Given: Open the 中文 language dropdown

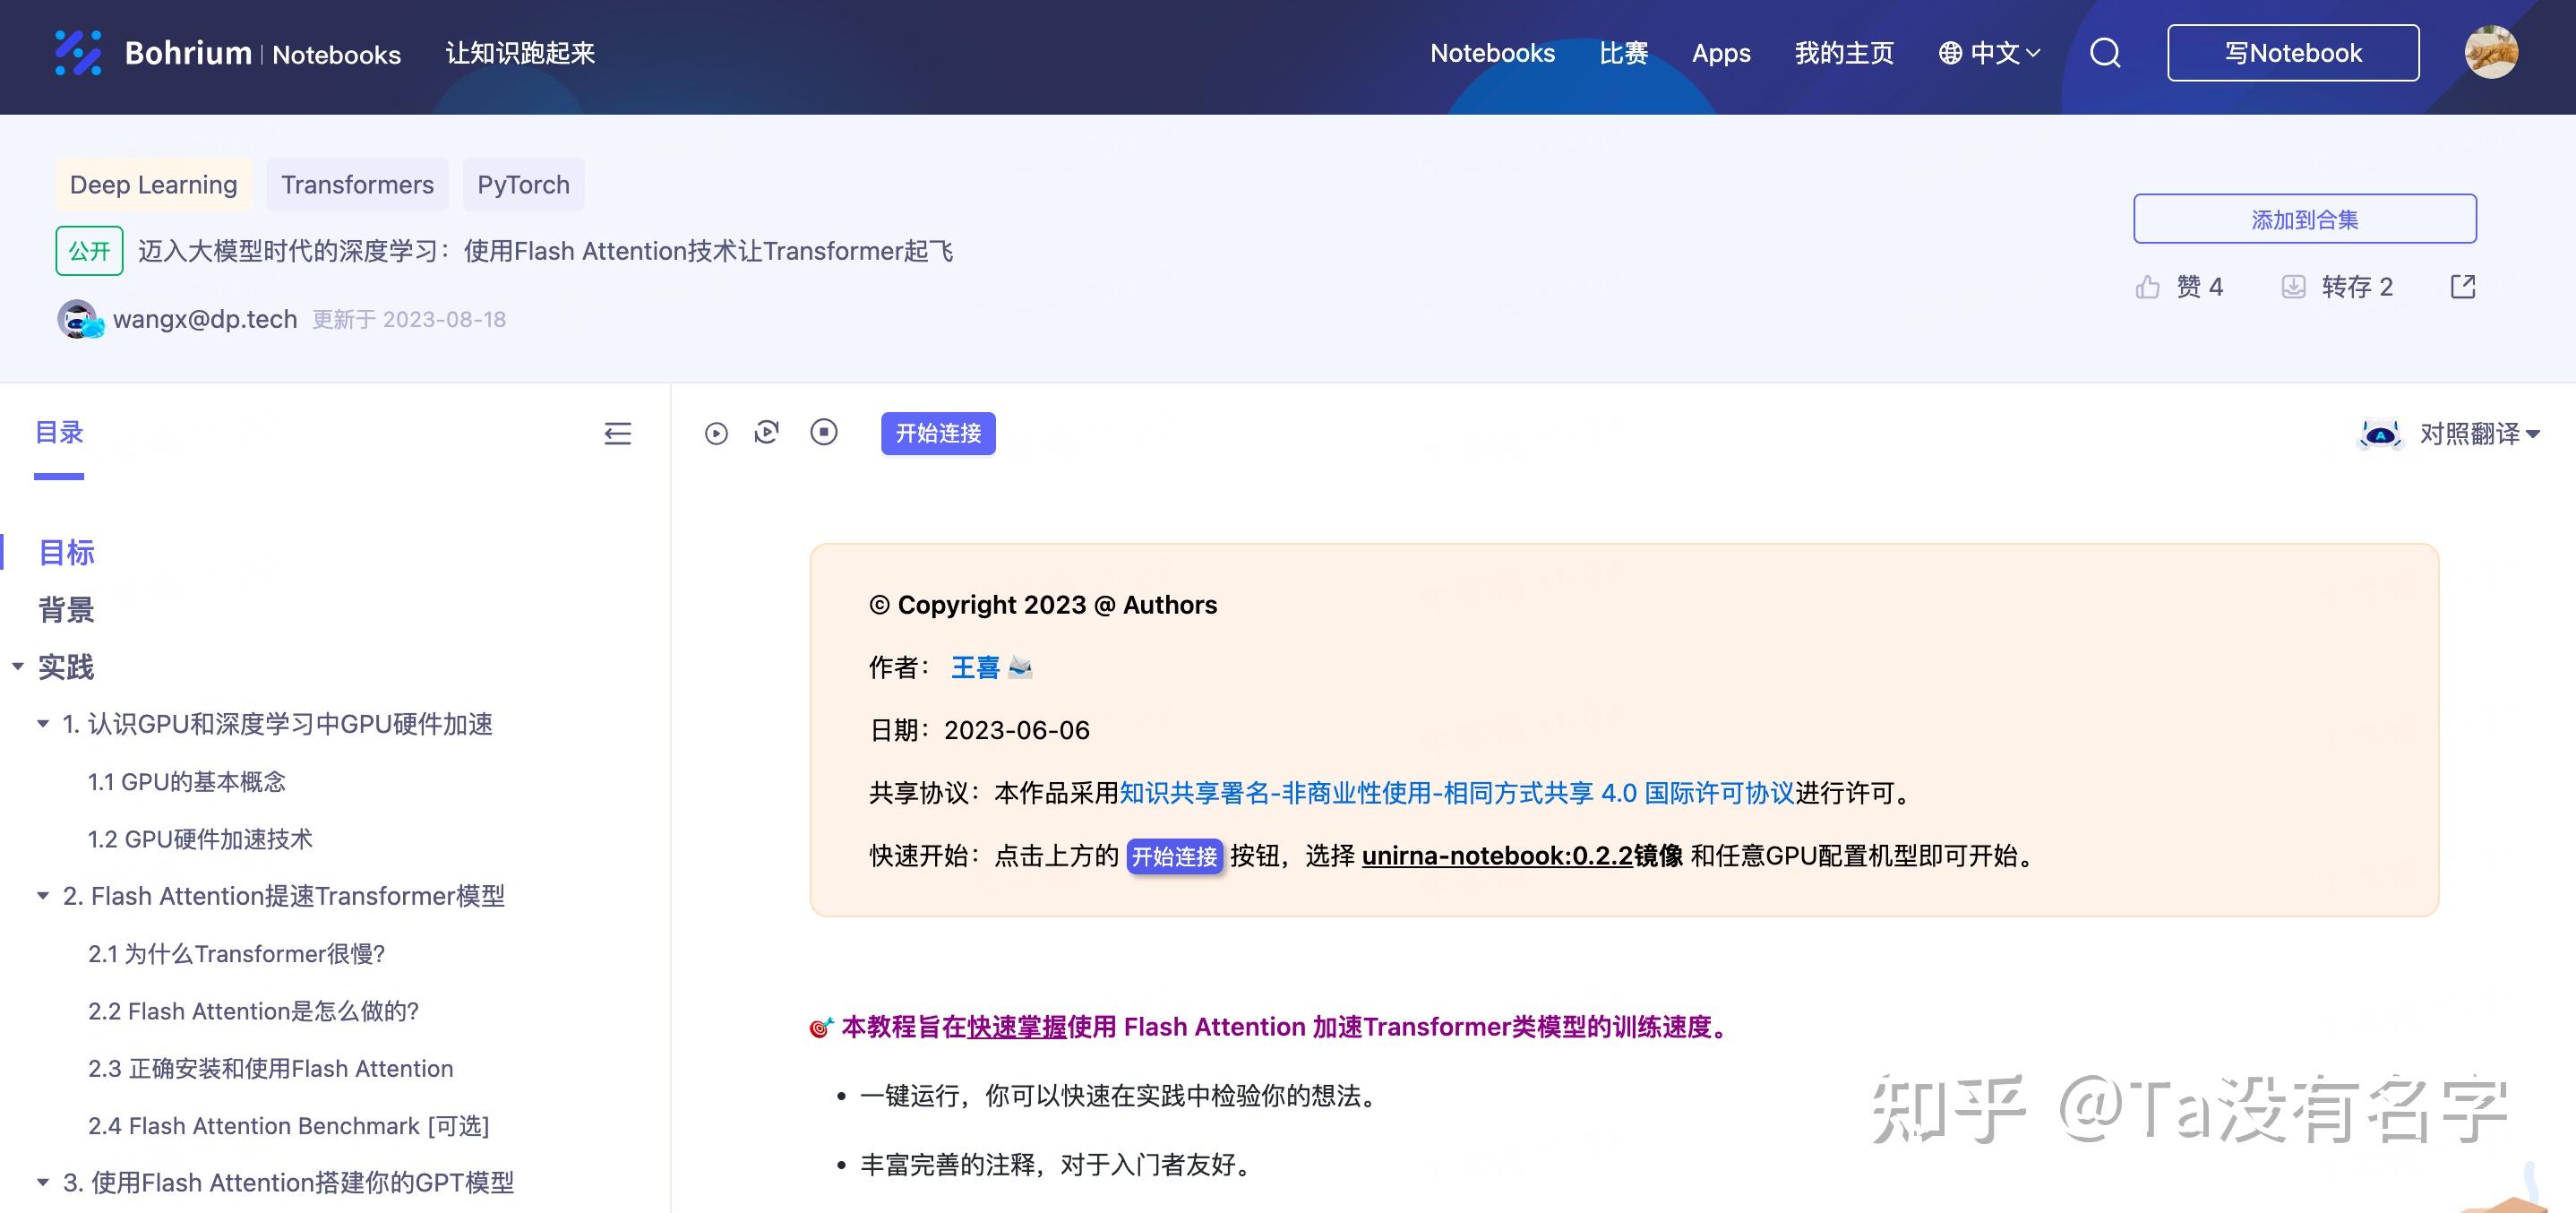Looking at the screenshot, I should point(1990,53).
